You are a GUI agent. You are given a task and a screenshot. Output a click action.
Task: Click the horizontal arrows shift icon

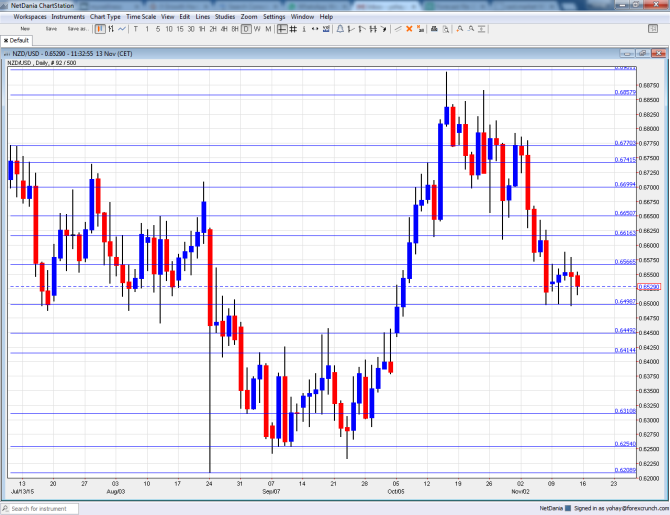315,29
